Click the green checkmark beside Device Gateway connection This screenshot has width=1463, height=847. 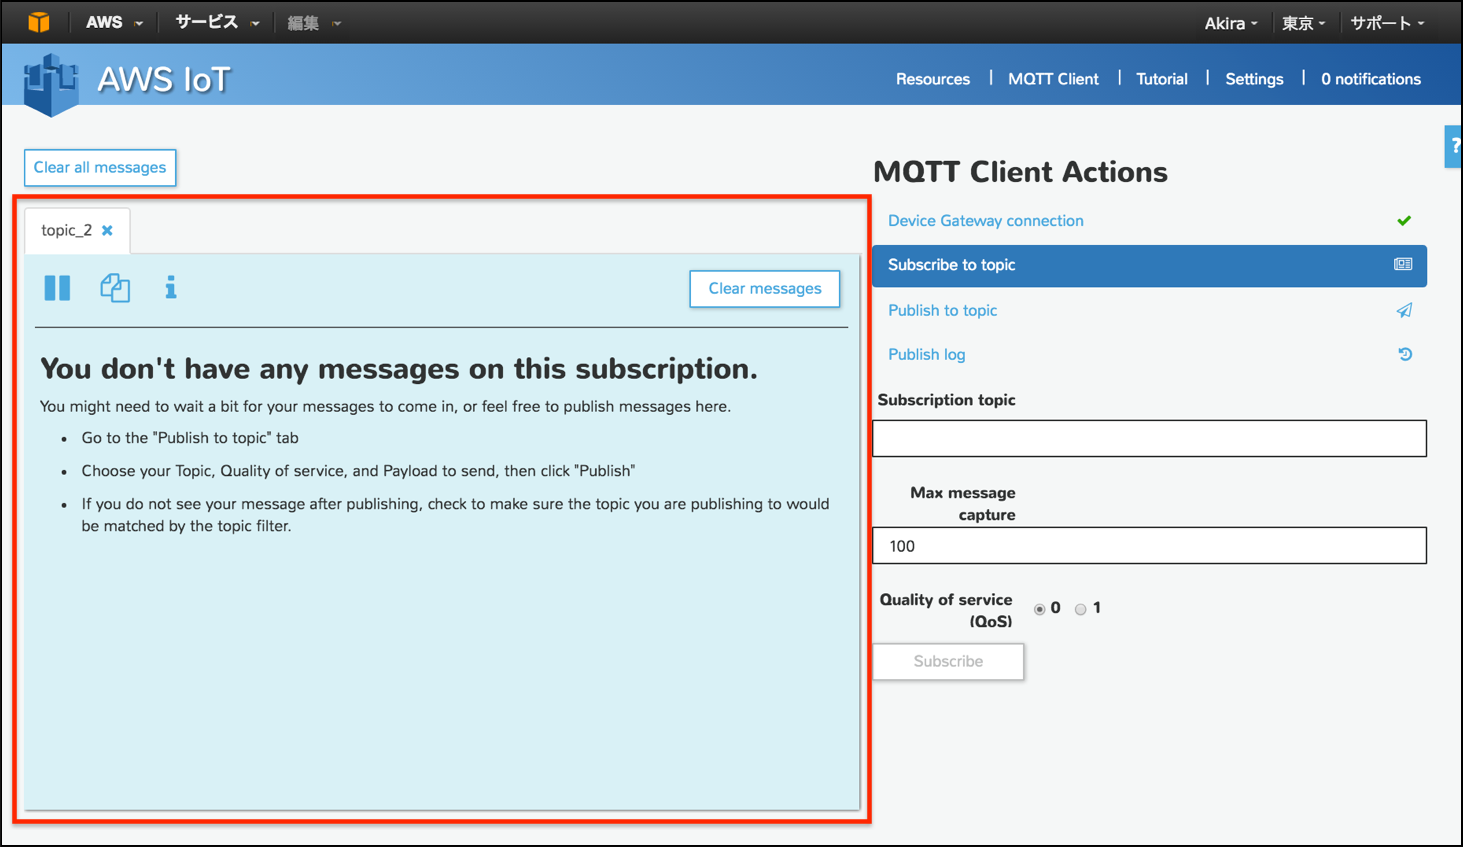point(1404,220)
